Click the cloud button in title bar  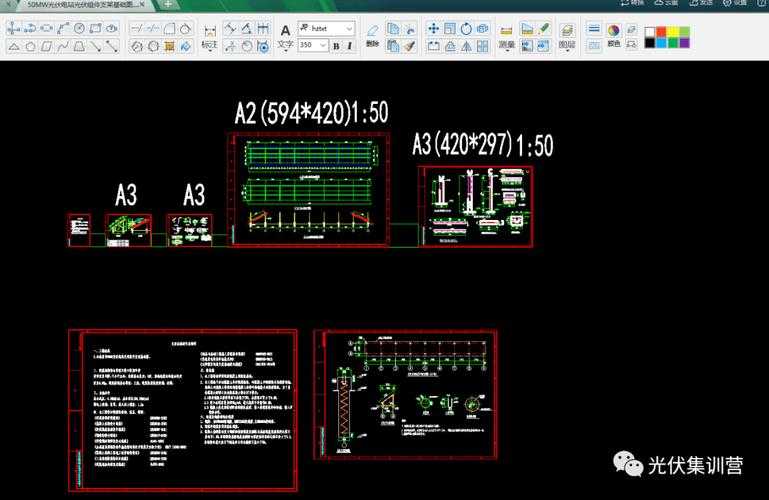coord(666,3)
